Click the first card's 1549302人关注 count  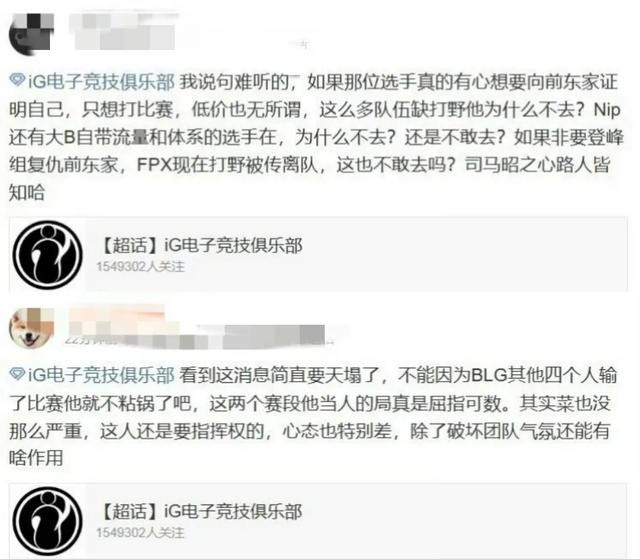tap(140, 267)
